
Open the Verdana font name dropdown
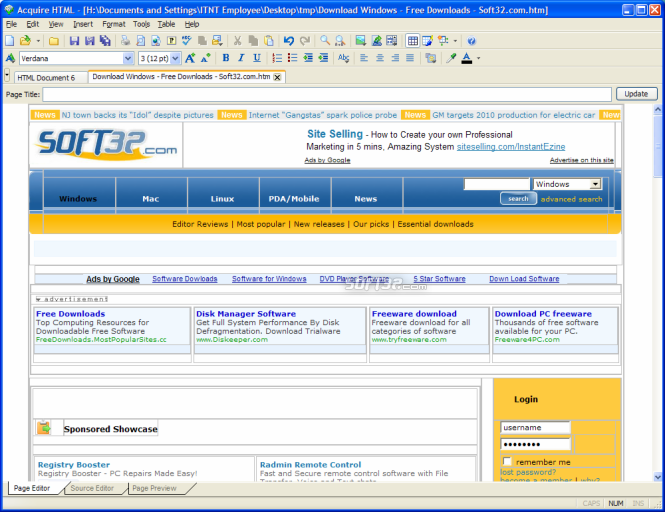[x=128, y=58]
